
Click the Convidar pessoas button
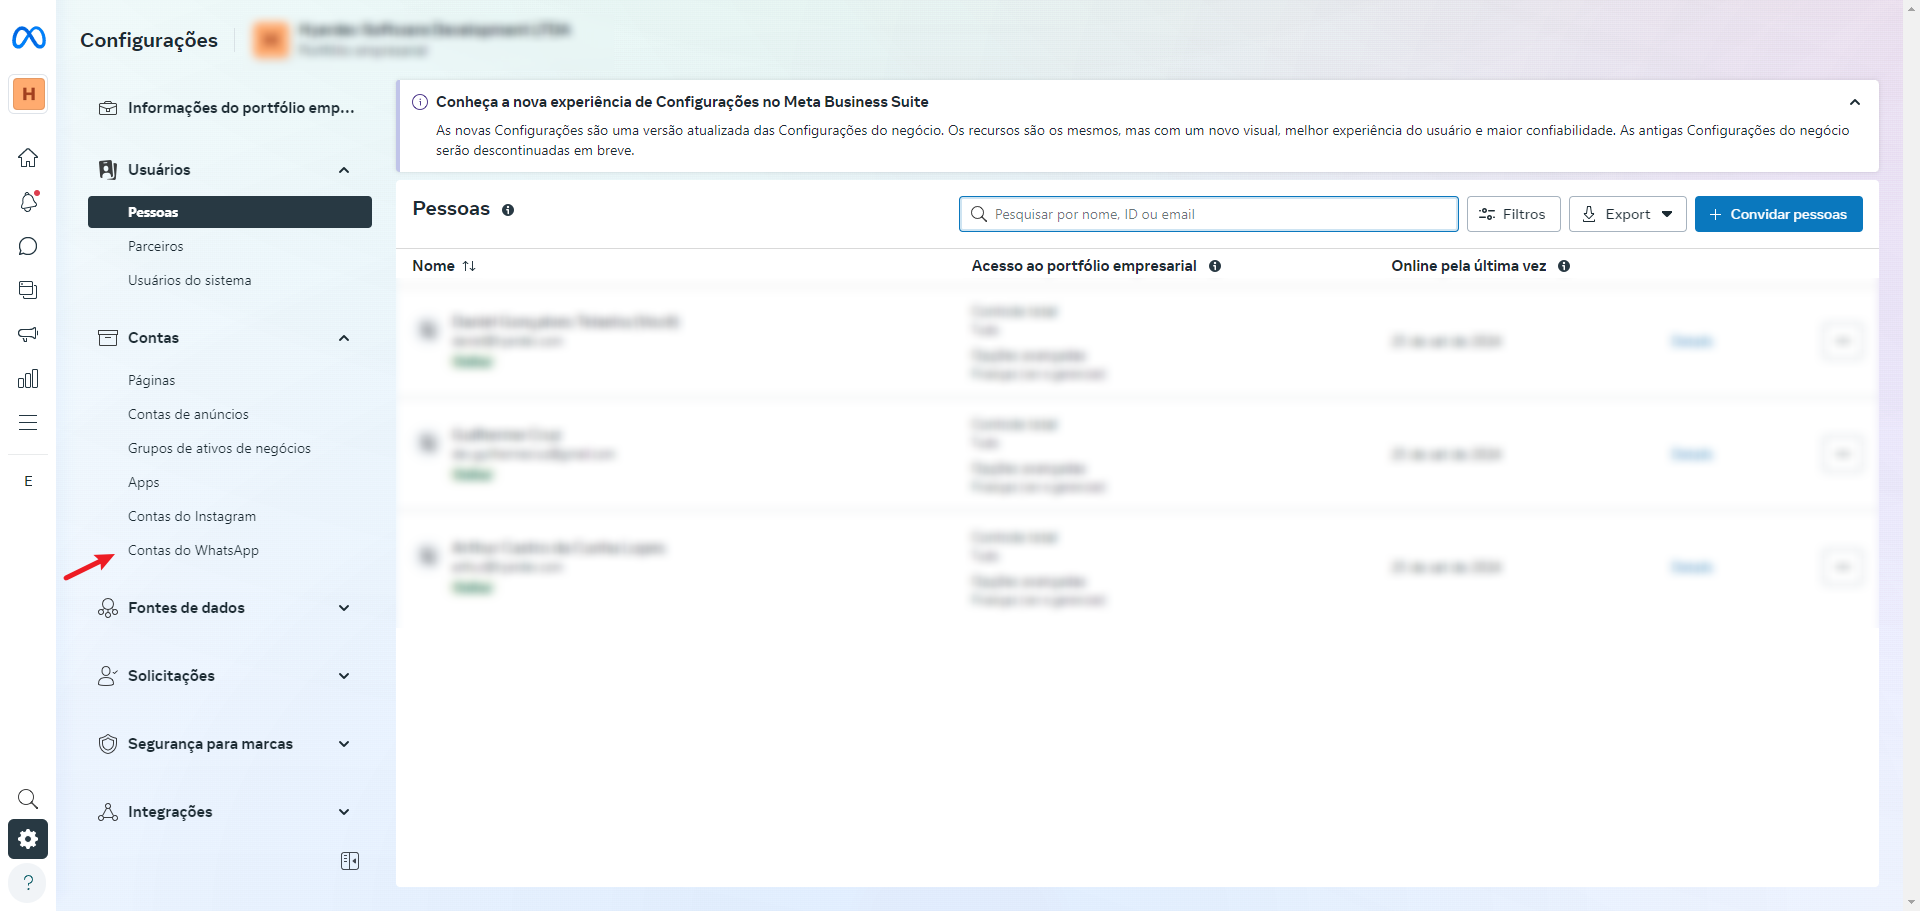point(1778,214)
